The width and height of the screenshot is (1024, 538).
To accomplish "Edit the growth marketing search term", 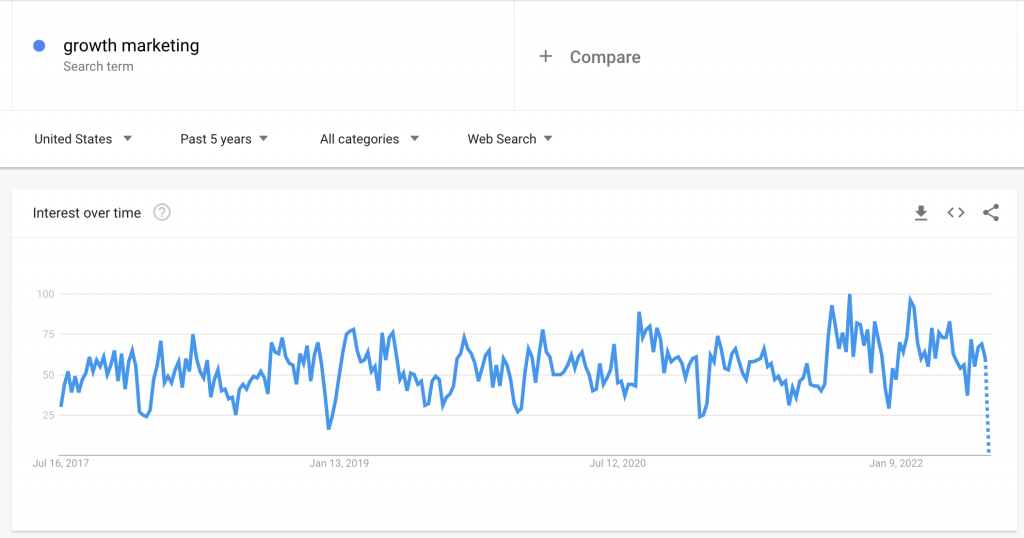I will point(131,46).
